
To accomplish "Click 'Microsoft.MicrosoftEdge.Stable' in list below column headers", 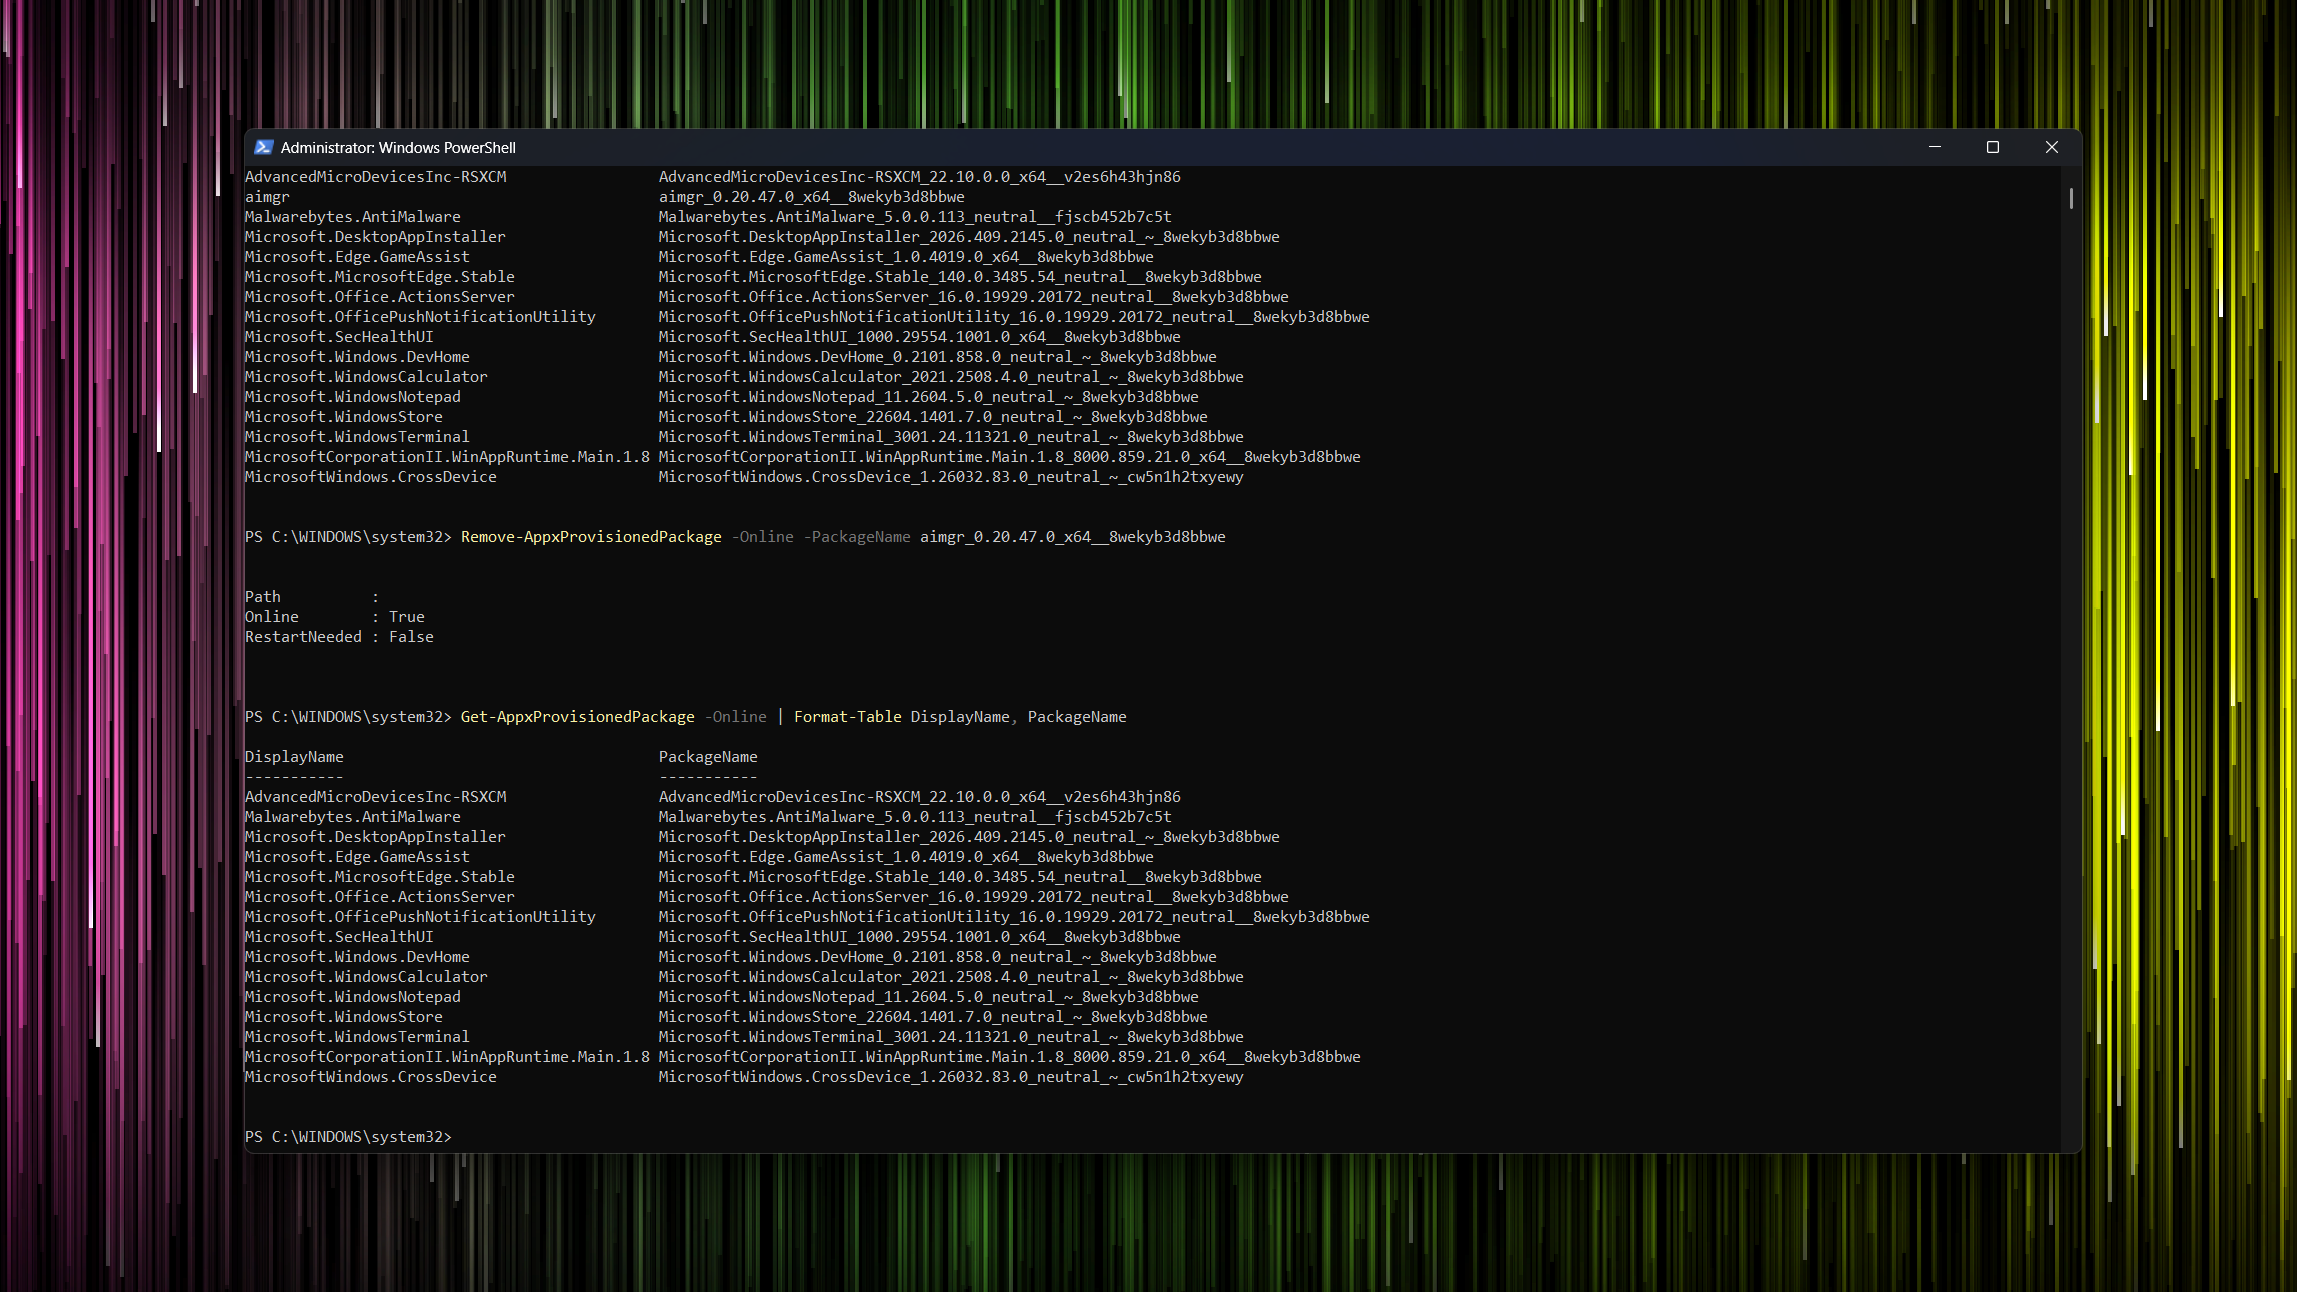I will pos(380,877).
